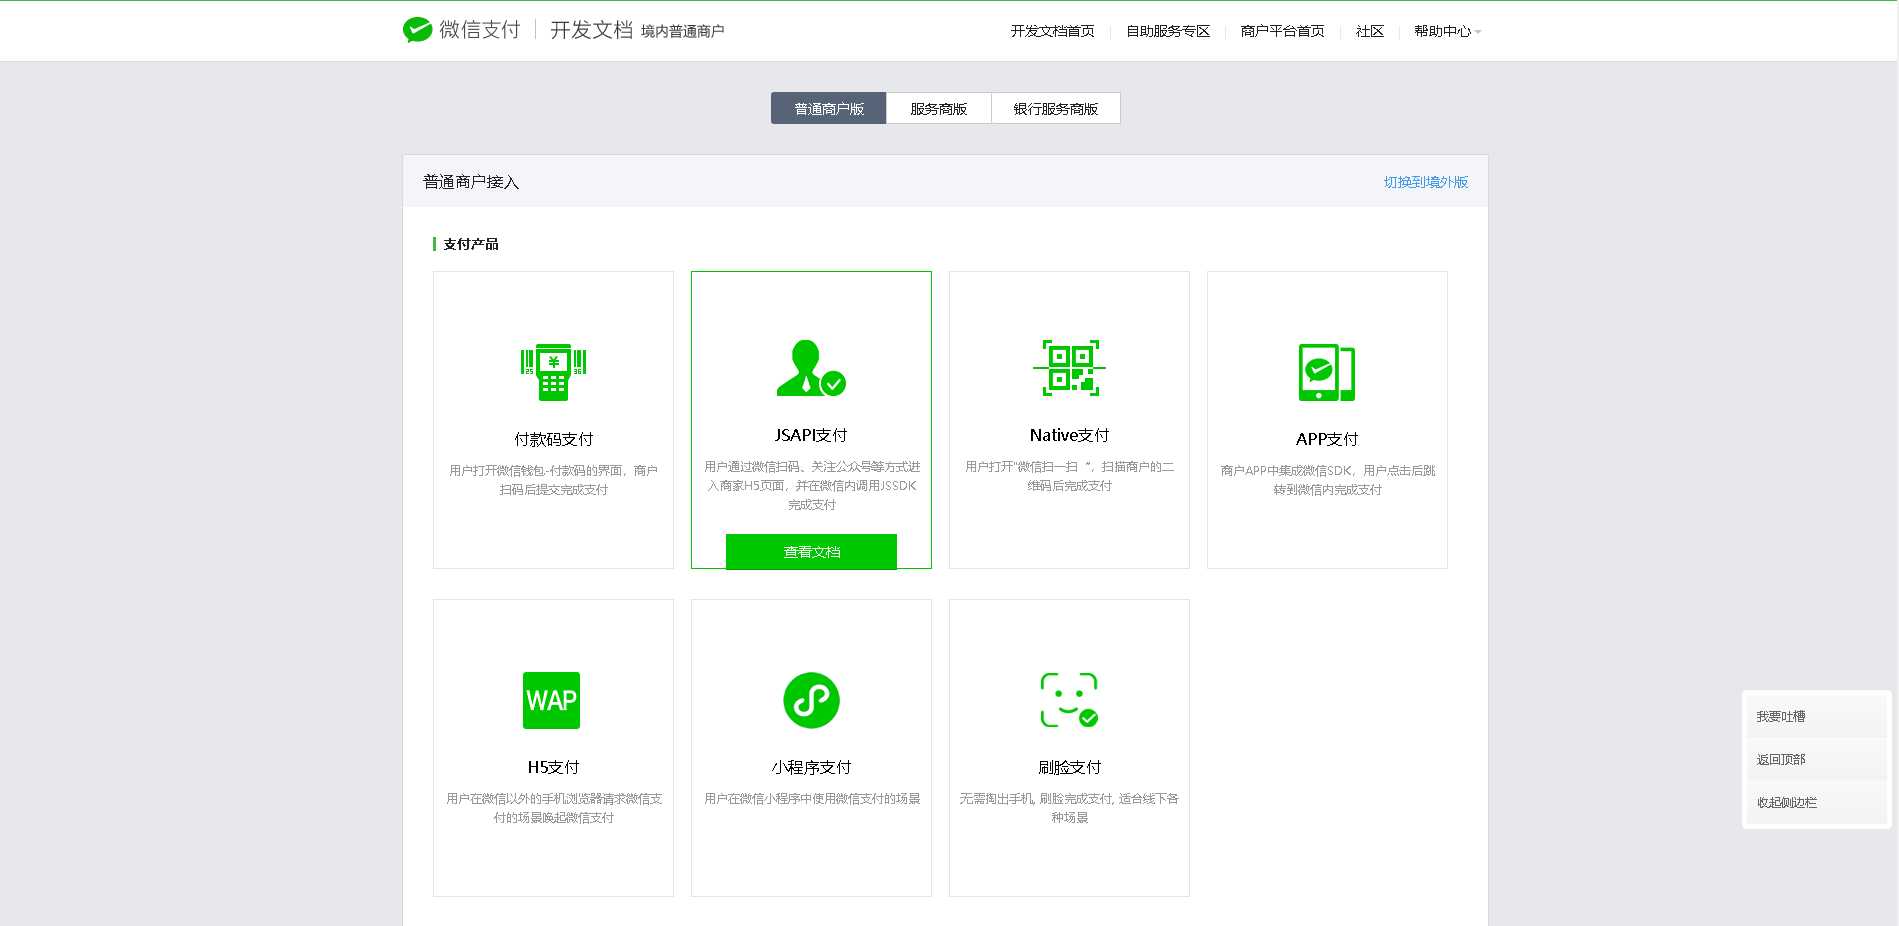Screen dimensions: 1899x926
Task: Click the 付款码支付 POS terminal icon
Action: pyautogui.click(x=553, y=372)
